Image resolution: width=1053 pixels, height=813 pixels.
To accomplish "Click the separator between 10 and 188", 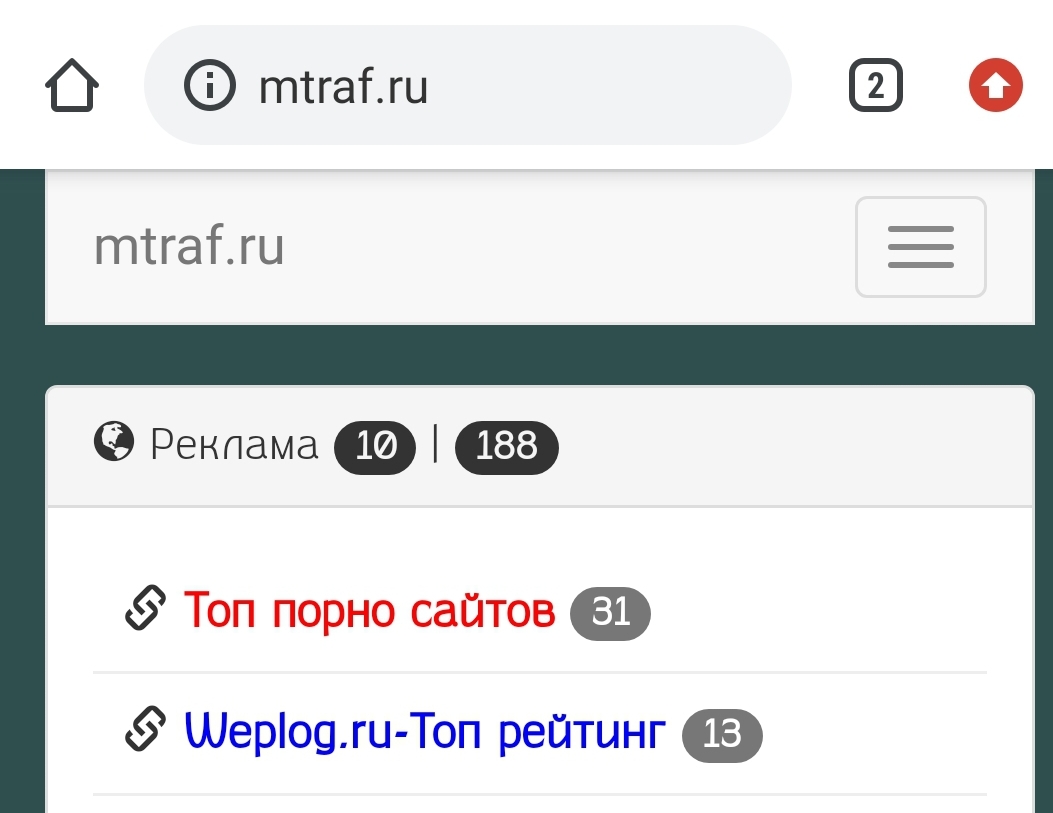I will coord(435,444).
